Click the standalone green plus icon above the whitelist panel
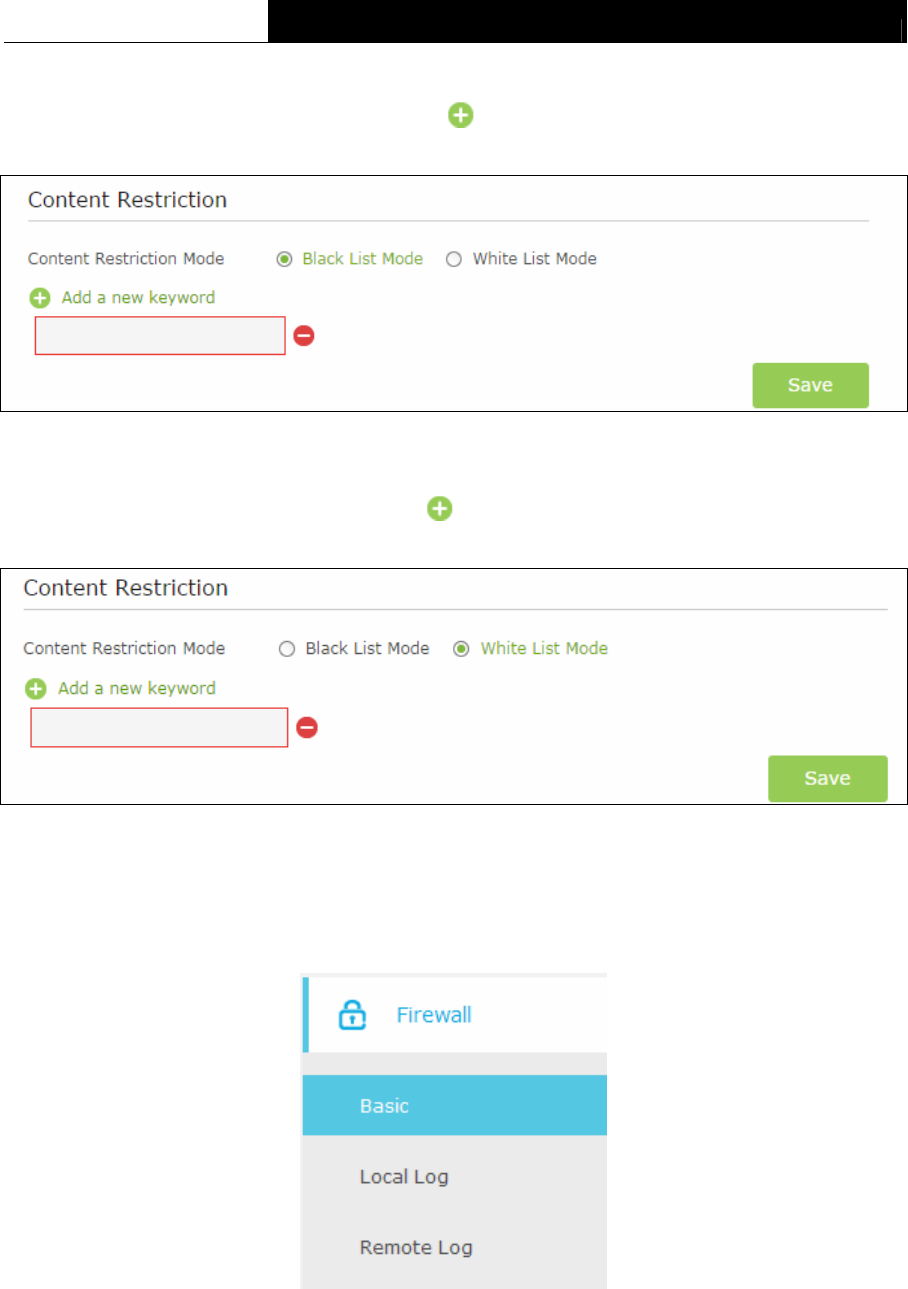The height and width of the screenshot is (1289, 908). point(439,509)
